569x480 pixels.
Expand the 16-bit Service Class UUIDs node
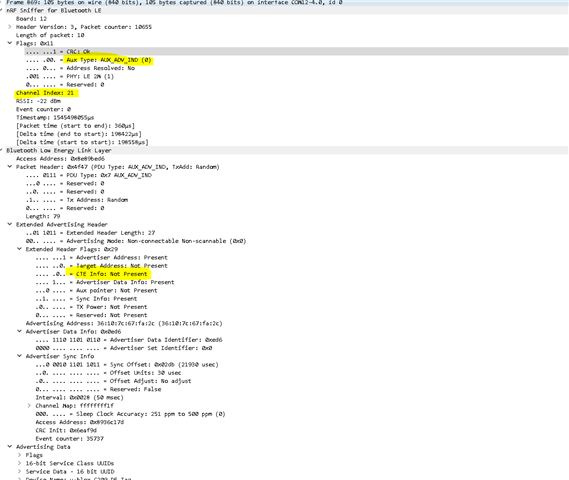(20, 463)
